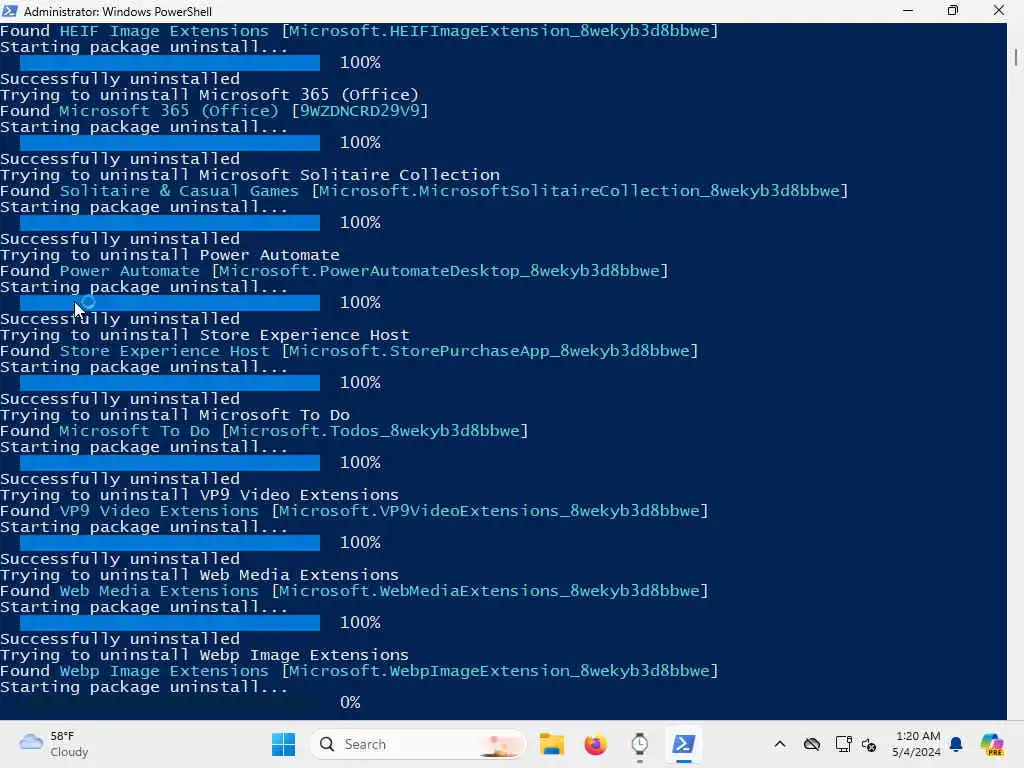Image resolution: width=1024 pixels, height=768 pixels.
Task: Click the PowerShell icon in the title bar
Action: [x=10, y=11]
